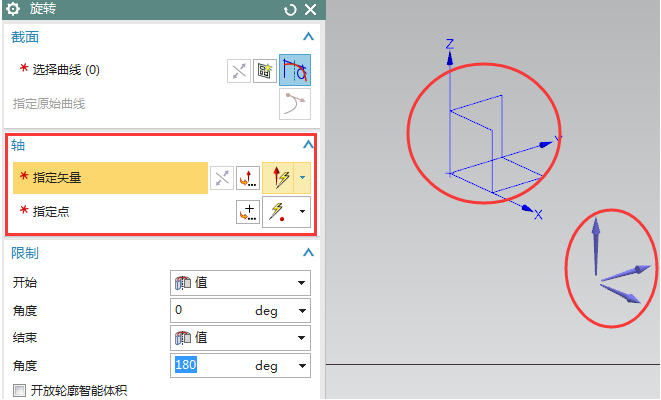Reset the Revolve dialog with the reset icon
This screenshot has height=400, width=661.
[291, 9]
